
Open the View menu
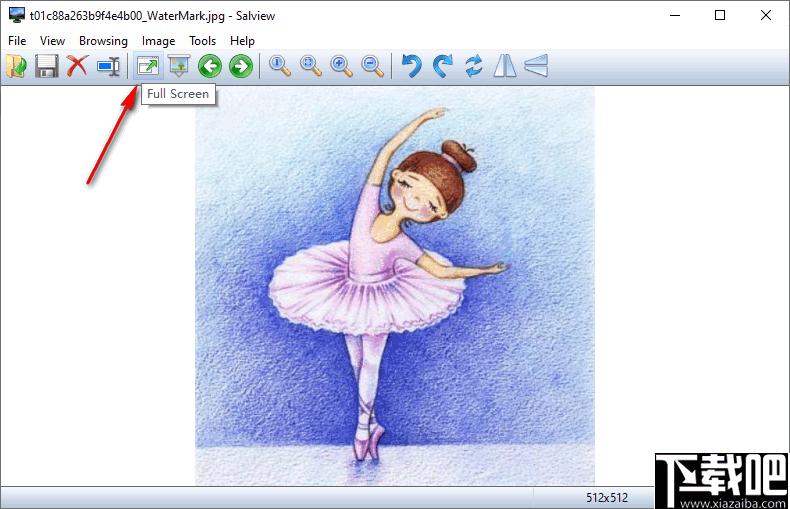pyautogui.click(x=52, y=41)
